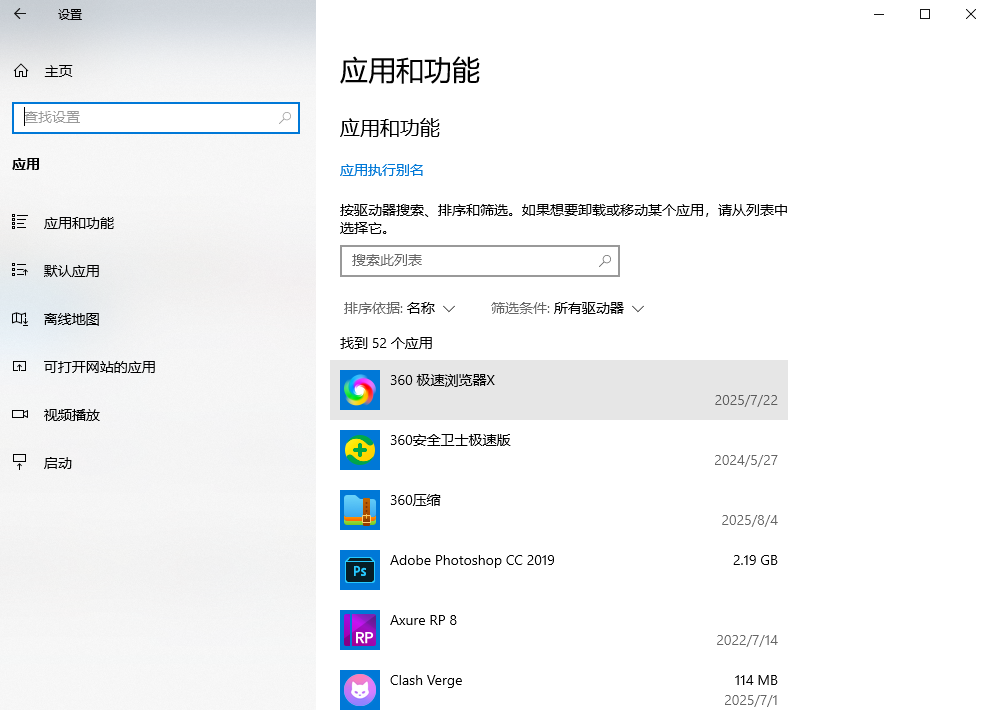Click the 360 极速浏览器X app icon
The width and height of the screenshot is (990, 710).
click(x=359, y=390)
